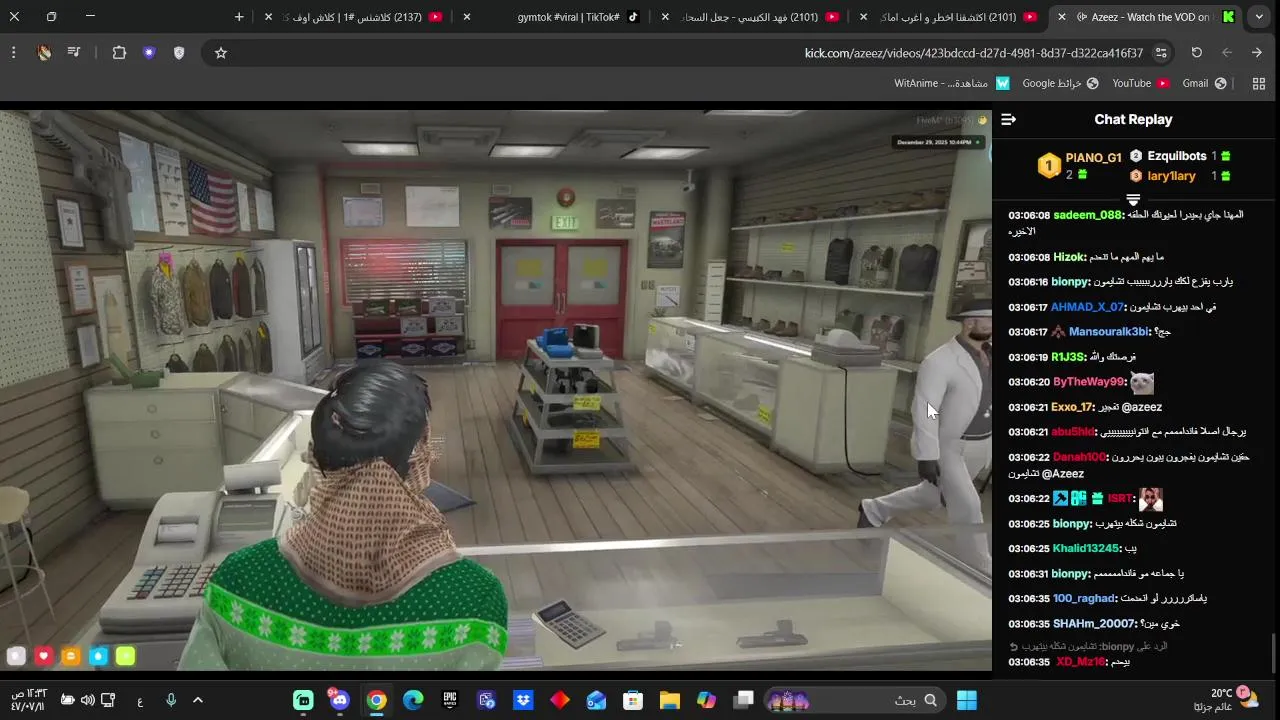Open site information tune icon
This screenshot has height=720, width=1280.
tap(1161, 53)
